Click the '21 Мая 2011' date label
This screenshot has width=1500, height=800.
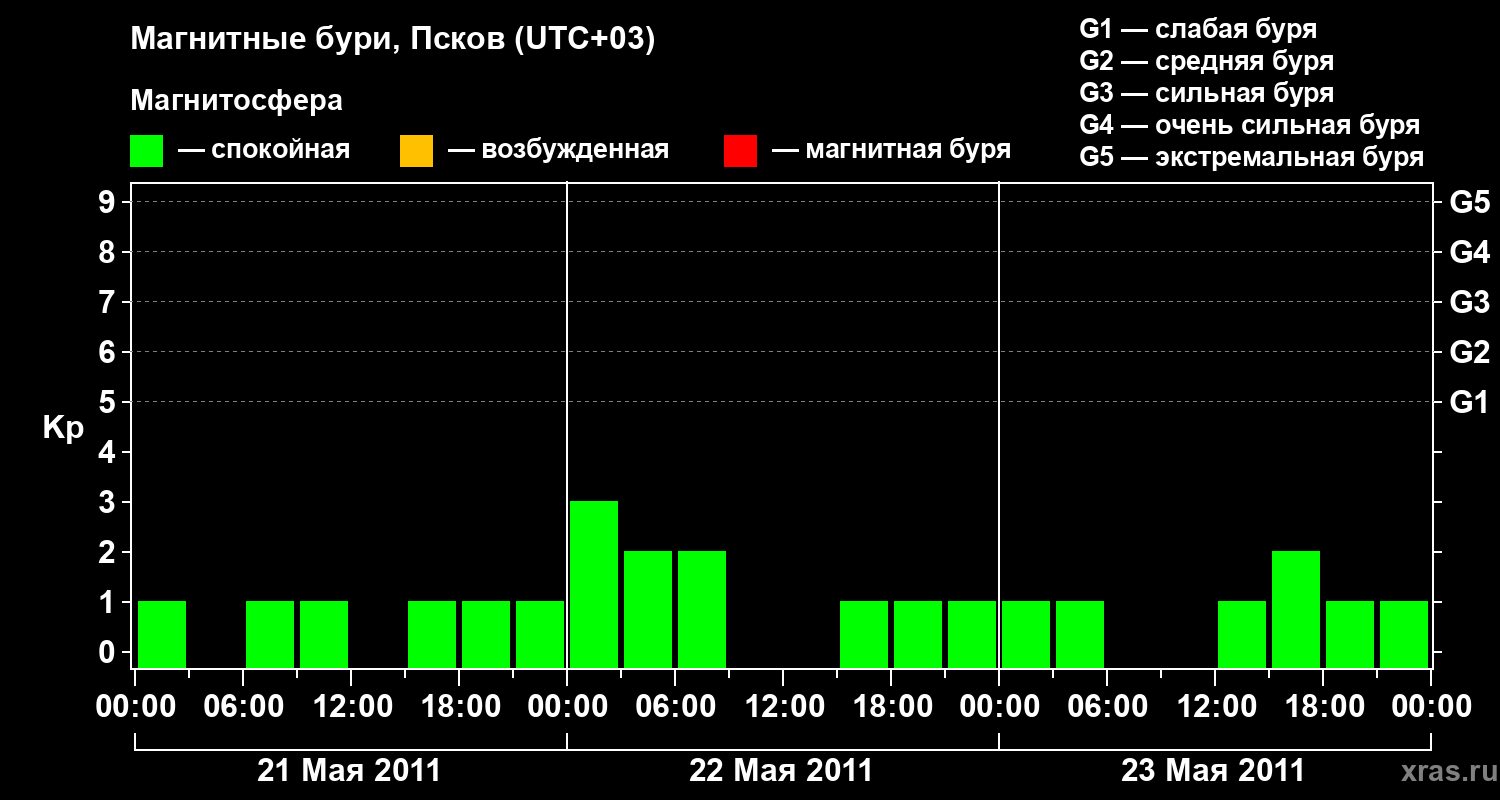tap(349, 771)
